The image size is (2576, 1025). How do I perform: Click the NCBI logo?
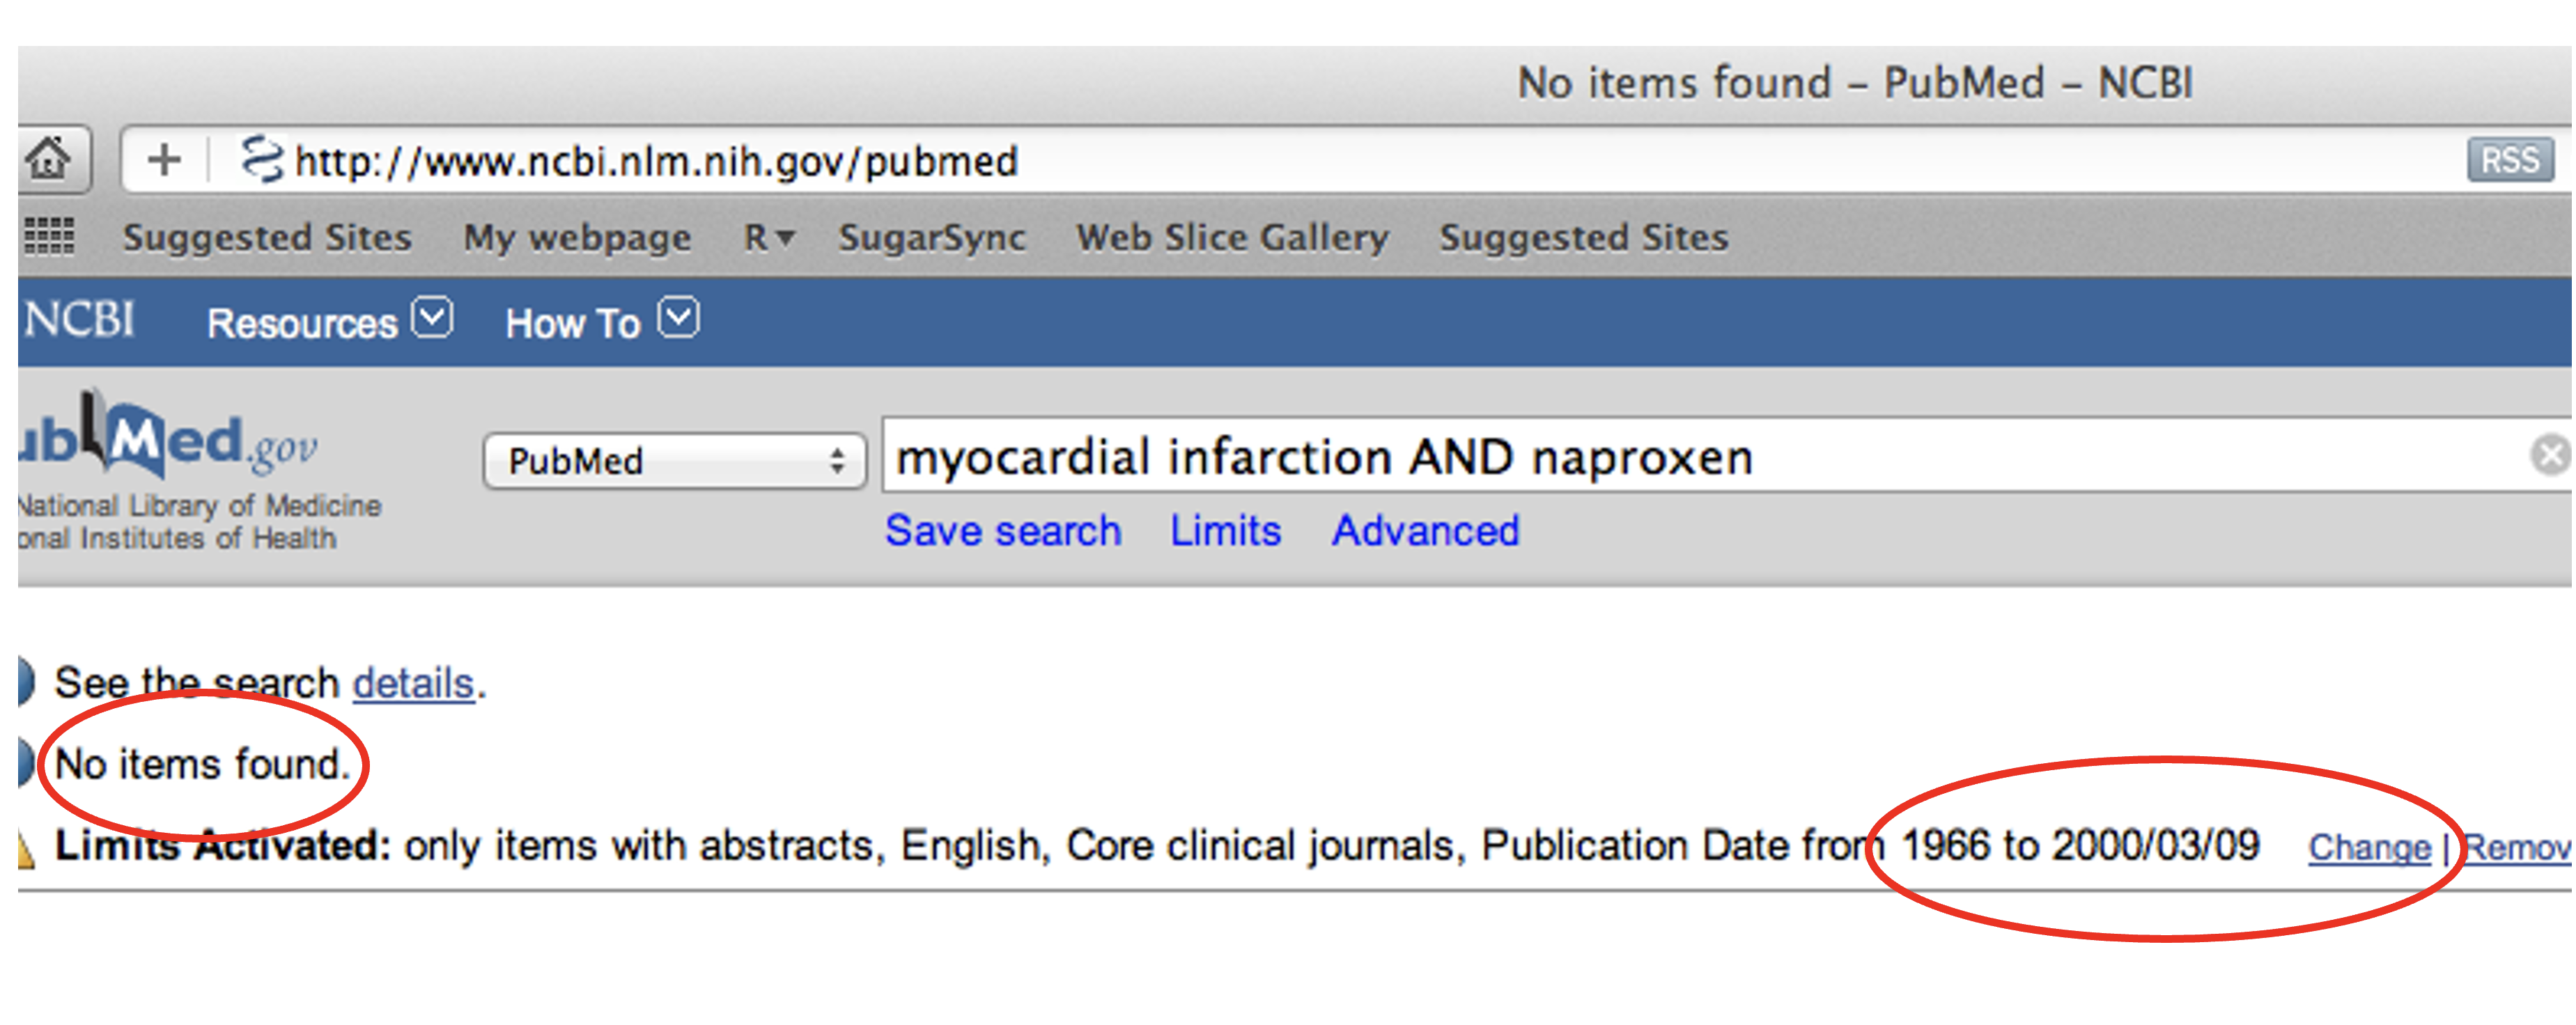[78, 320]
